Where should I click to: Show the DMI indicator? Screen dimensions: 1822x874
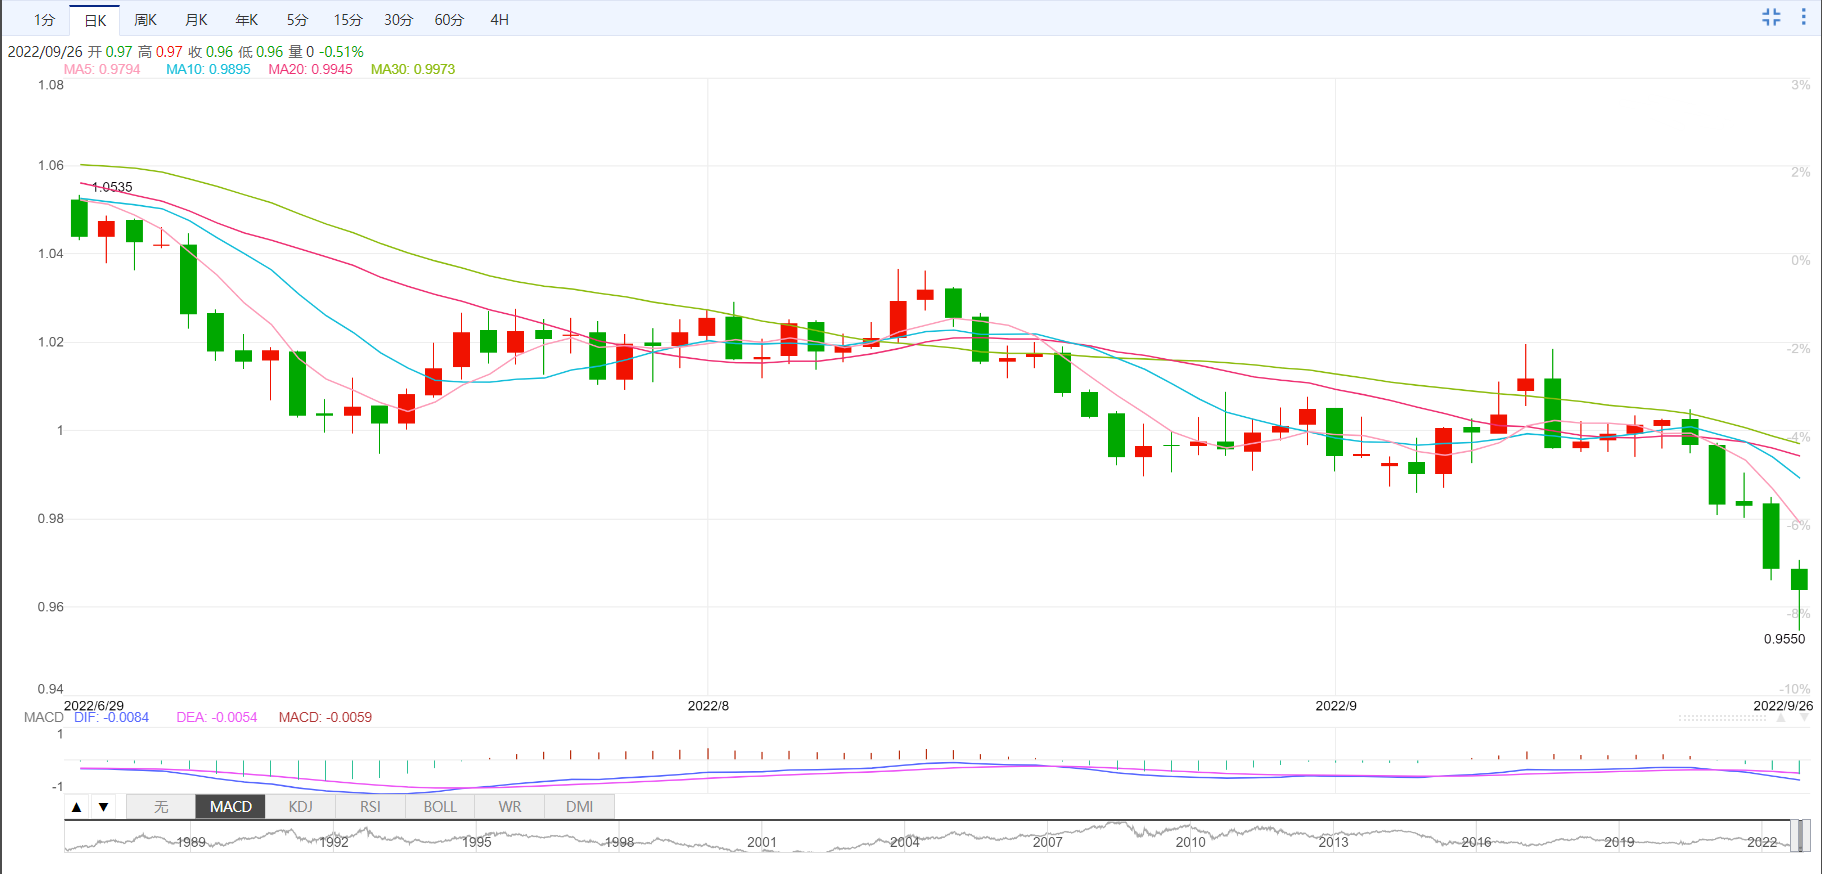coord(580,807)
